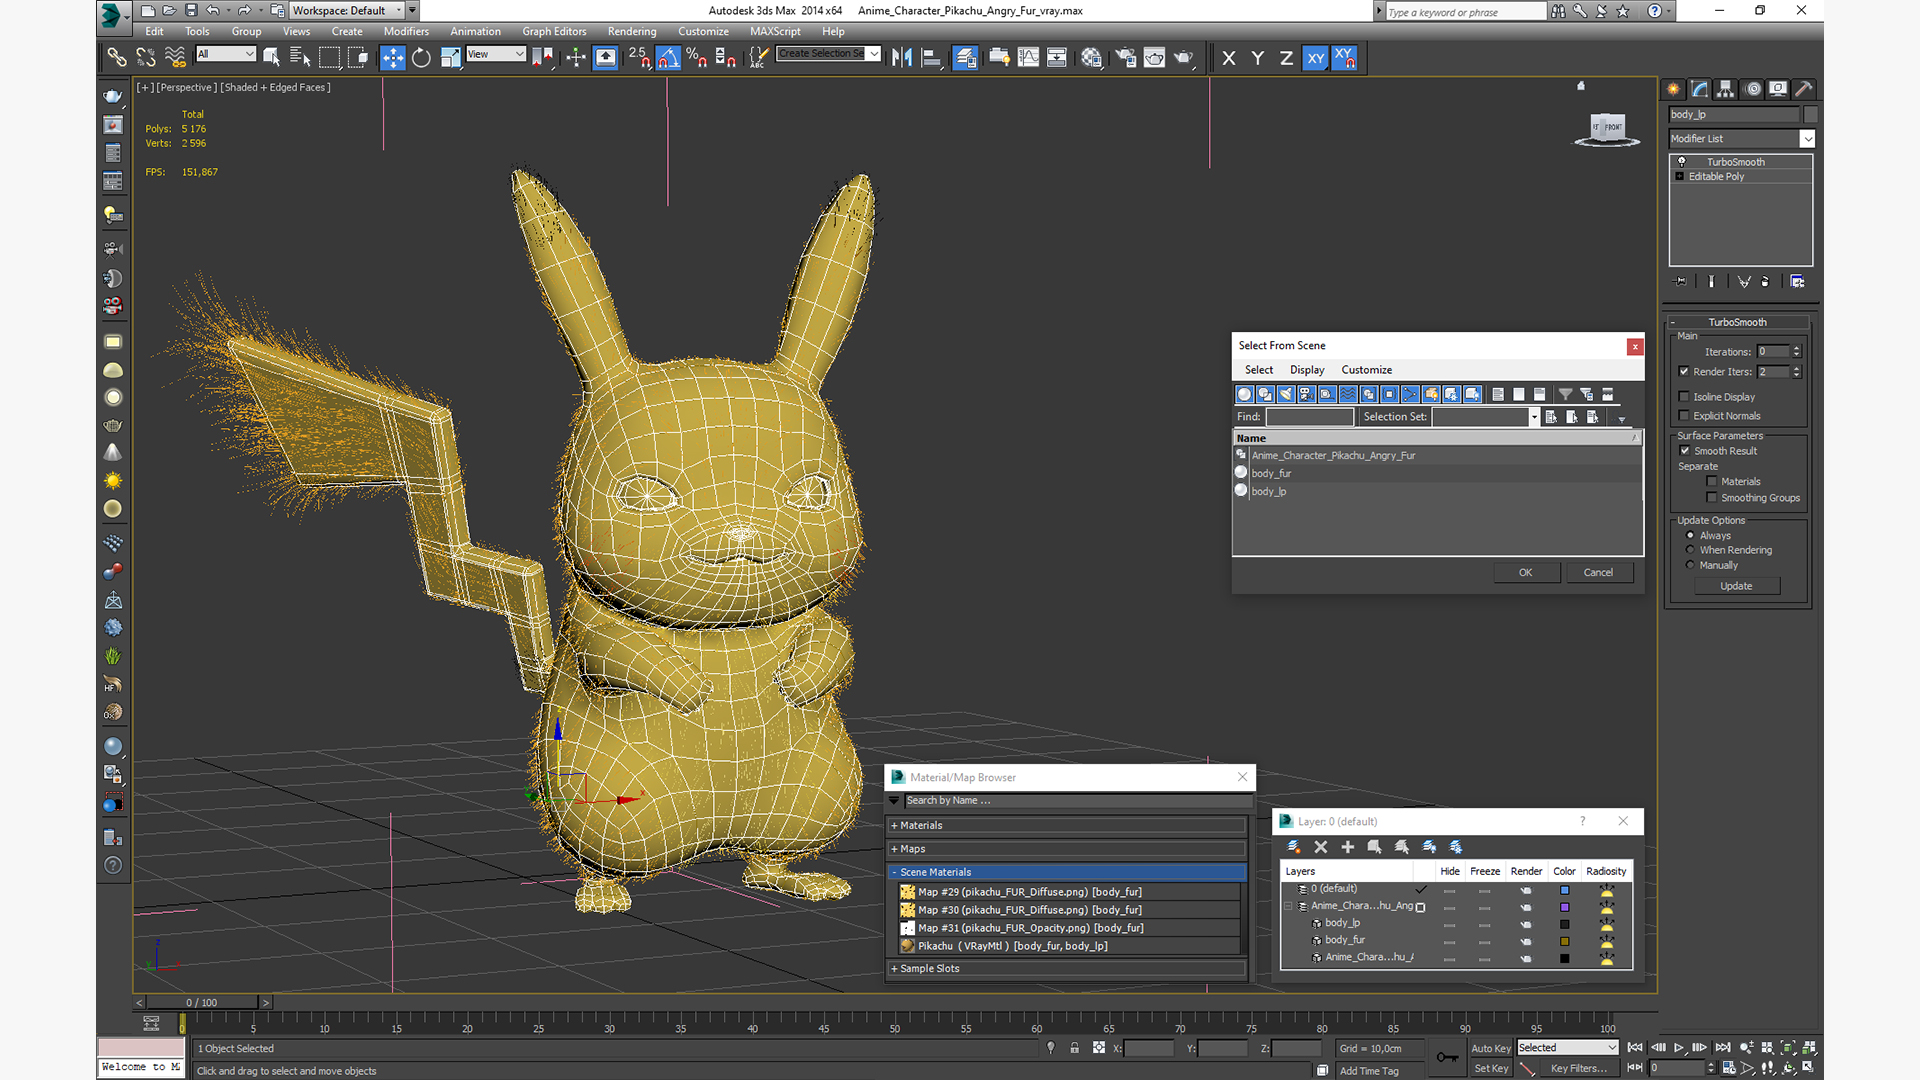Click Create New Layer icon in Layer window
The width and height of the screenshot is (1920, 1080).
pos(1293,847)
